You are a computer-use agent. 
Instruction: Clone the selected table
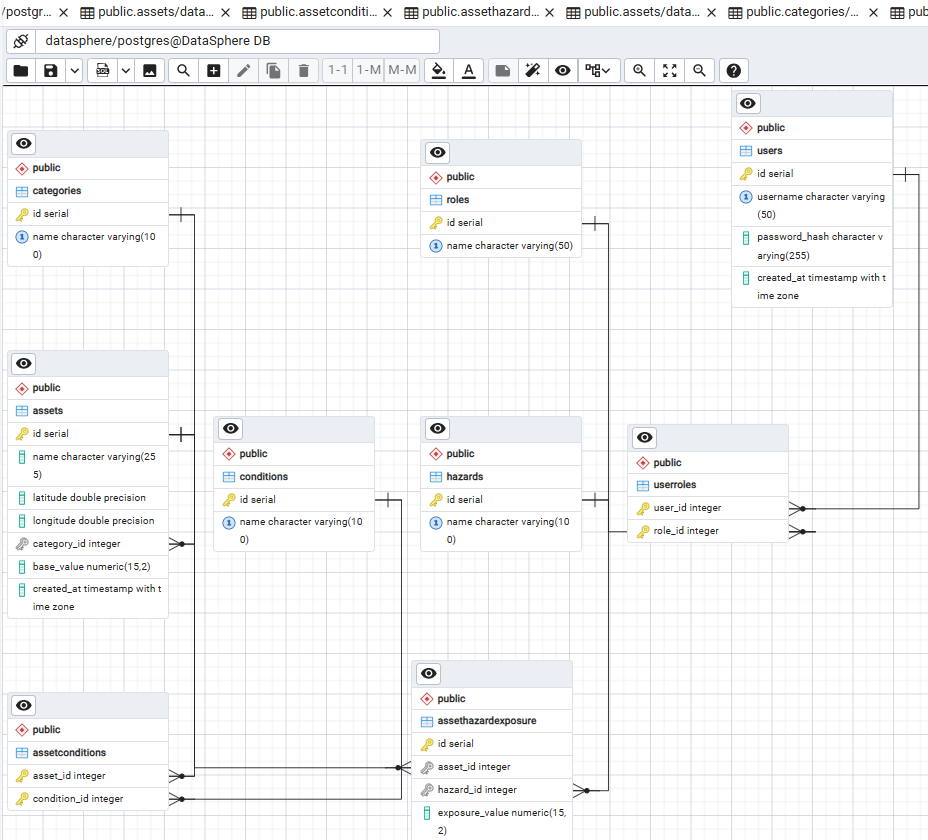(x=273, y=71)
